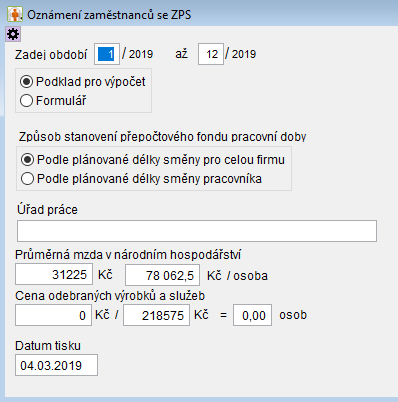Choose shift length by pracovníka option
This screenshot has height=402, width=398.
[x=141, y=179]
